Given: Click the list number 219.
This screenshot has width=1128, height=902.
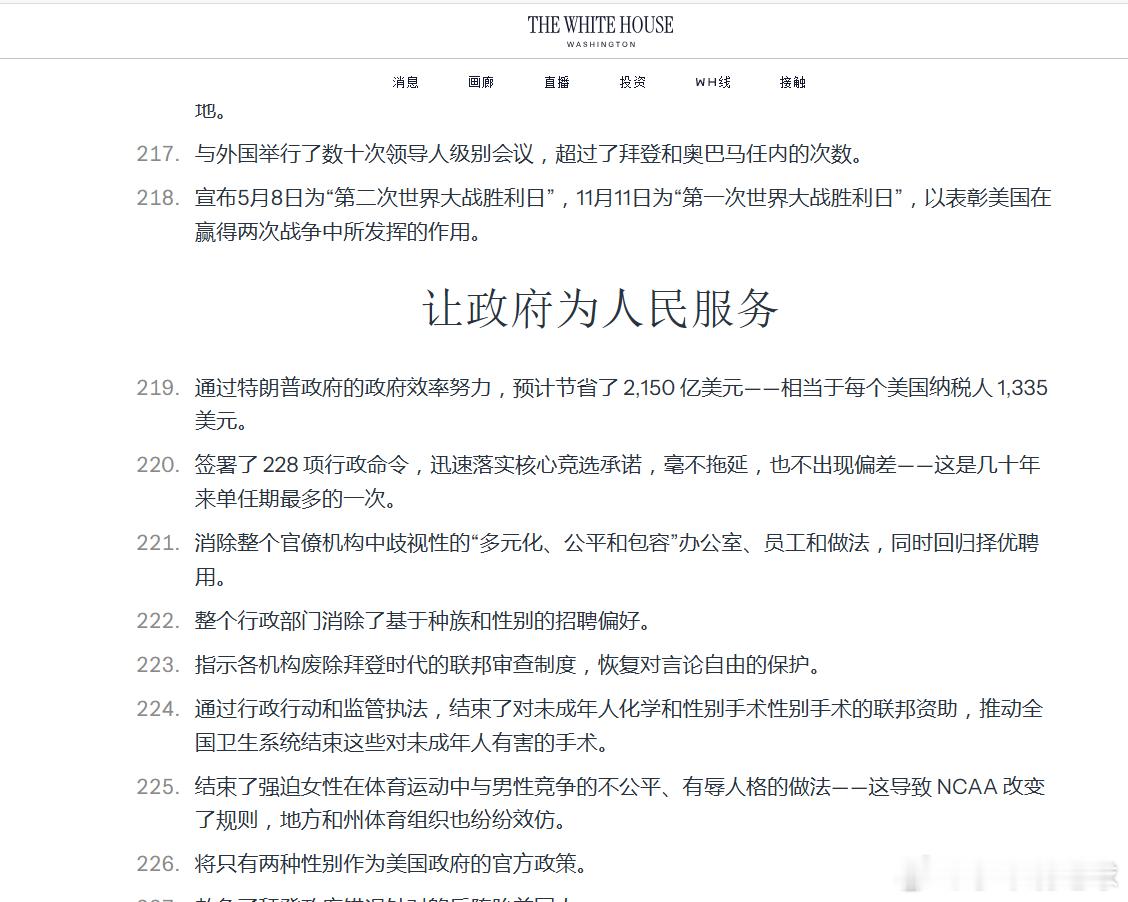Looking at the screenshot, I should [158, 388].
